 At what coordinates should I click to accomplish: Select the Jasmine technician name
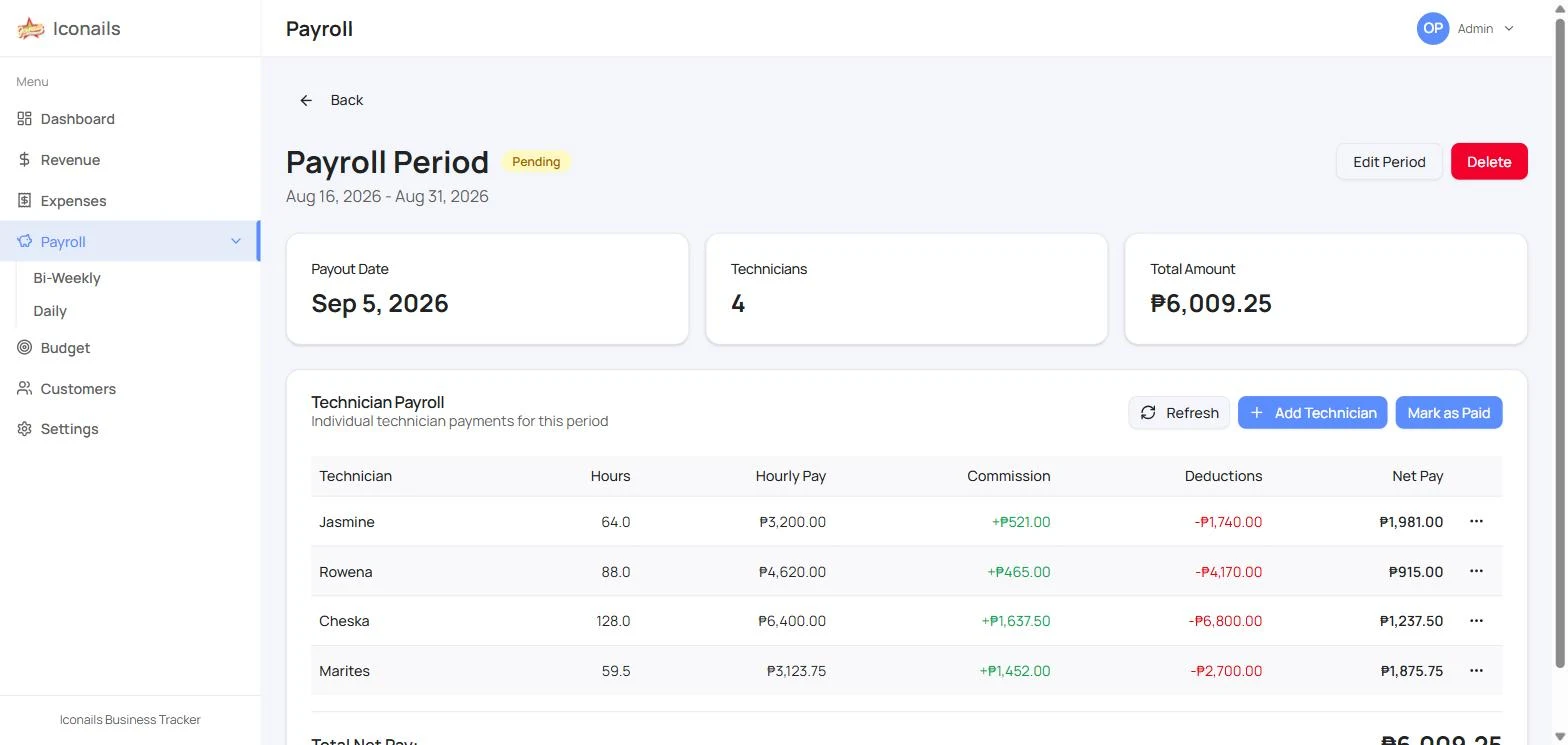click(347, 522)
